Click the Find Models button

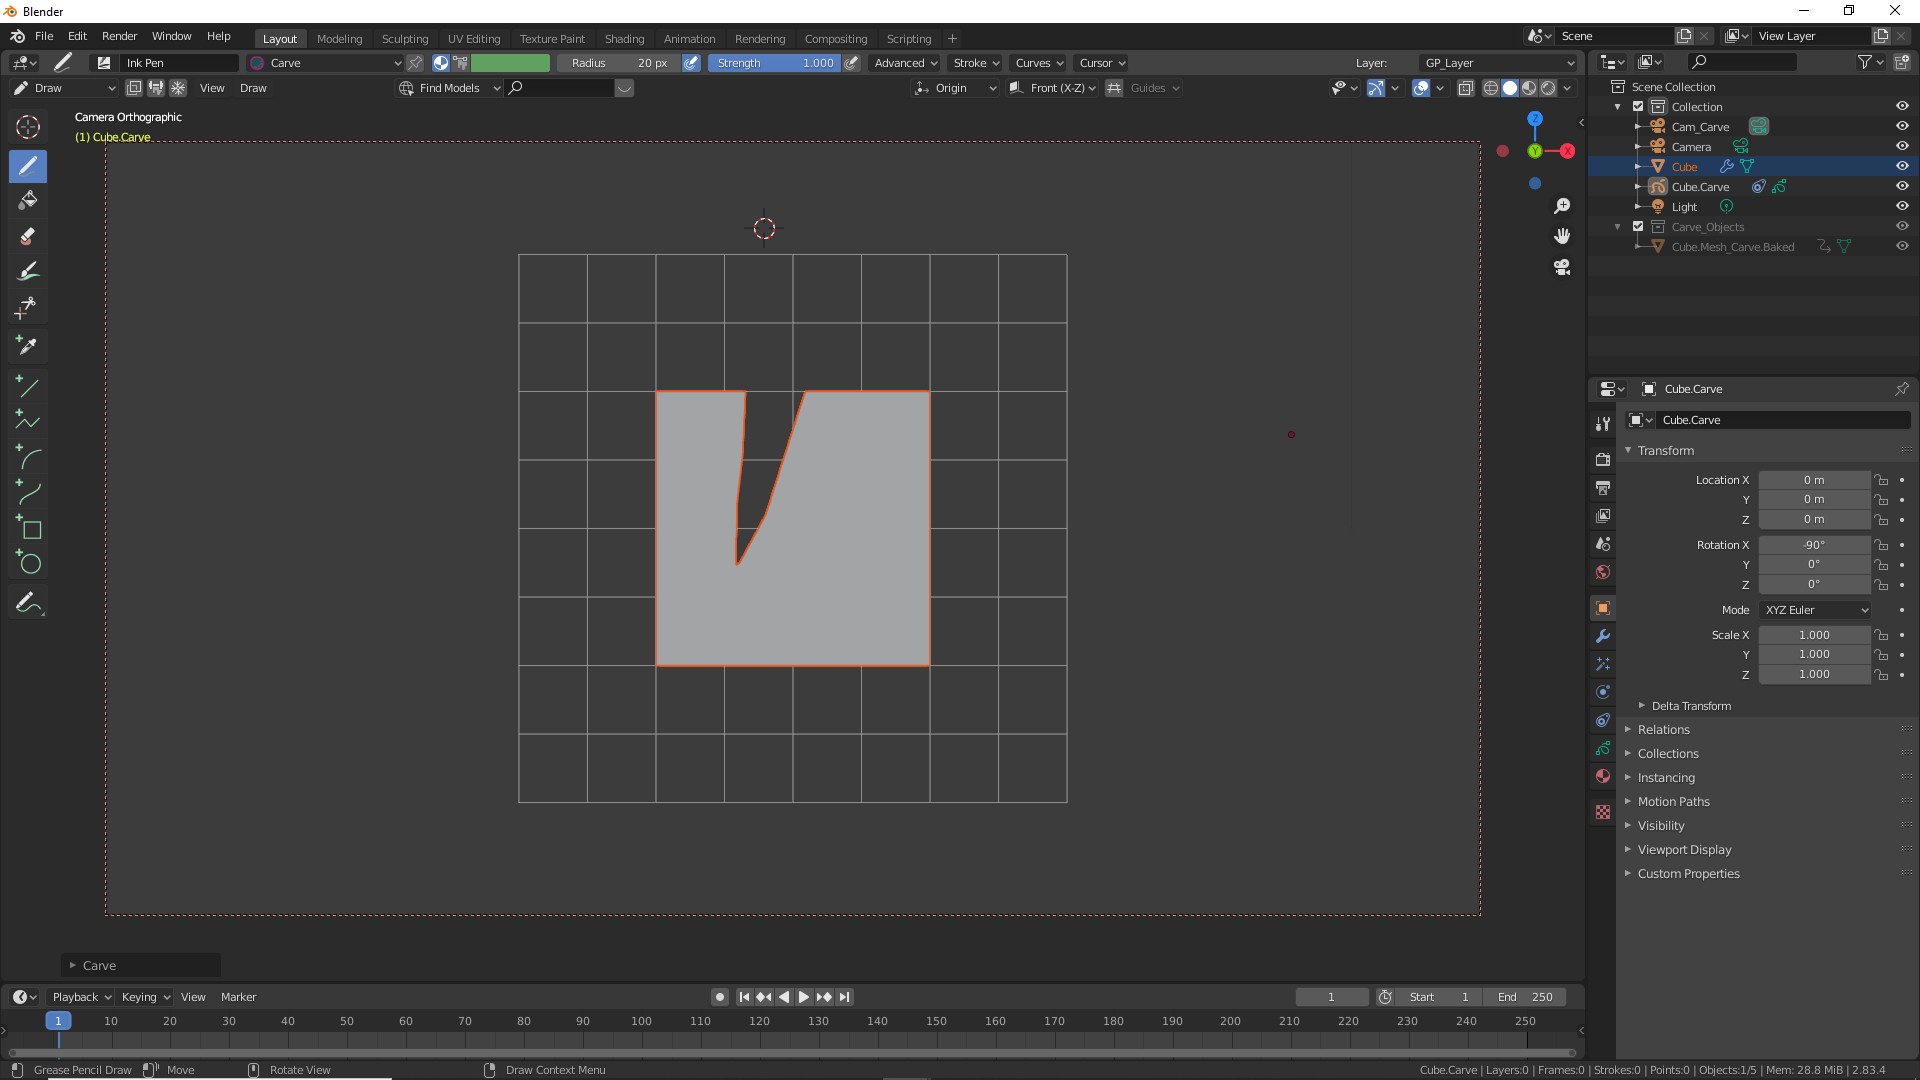(x=449, y=88)
